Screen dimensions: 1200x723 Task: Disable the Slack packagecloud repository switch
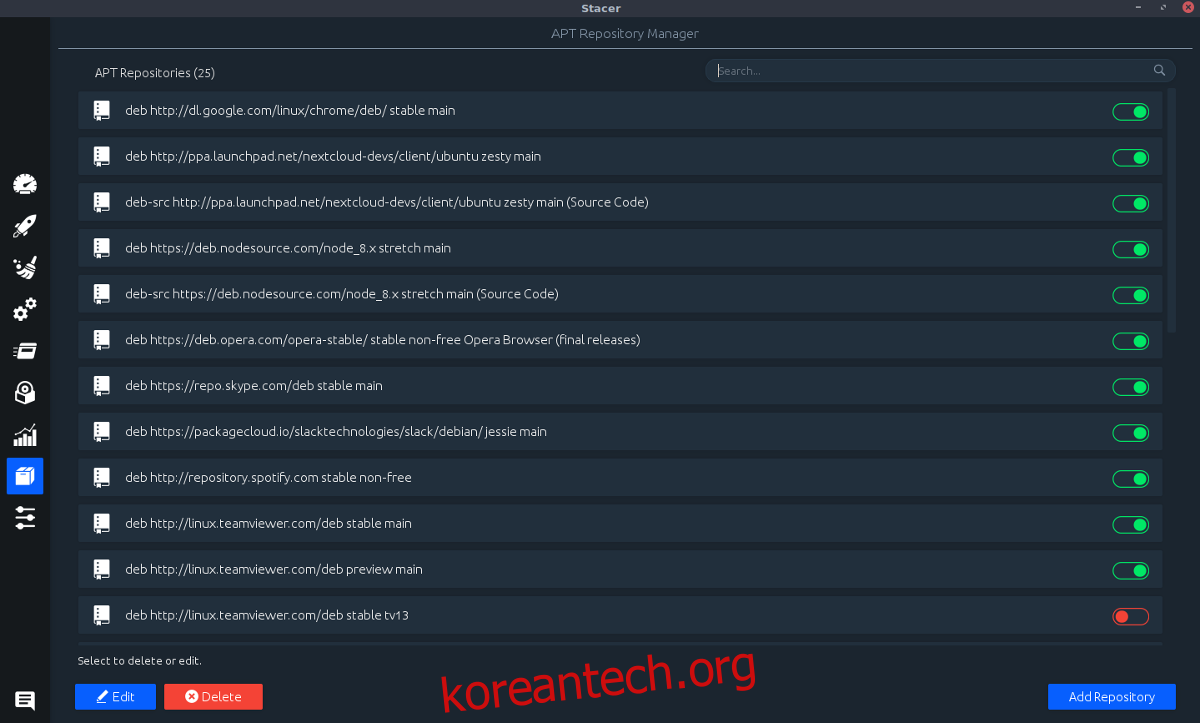(1131, 433)
